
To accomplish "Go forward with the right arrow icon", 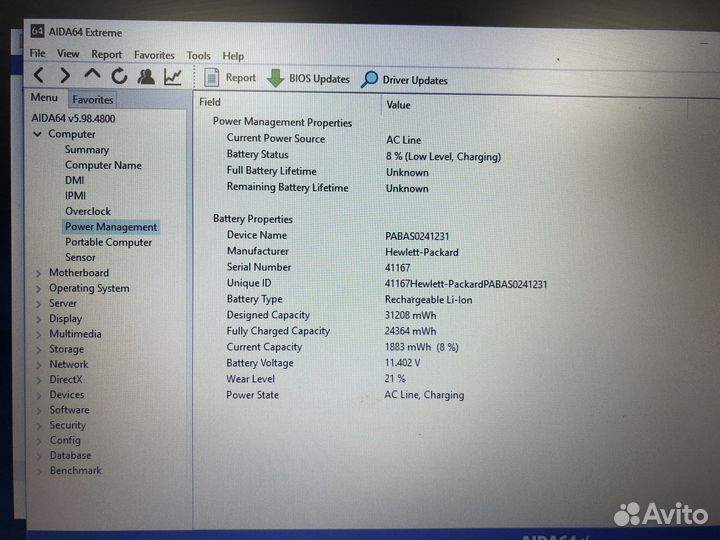I will tap(65, 75).
